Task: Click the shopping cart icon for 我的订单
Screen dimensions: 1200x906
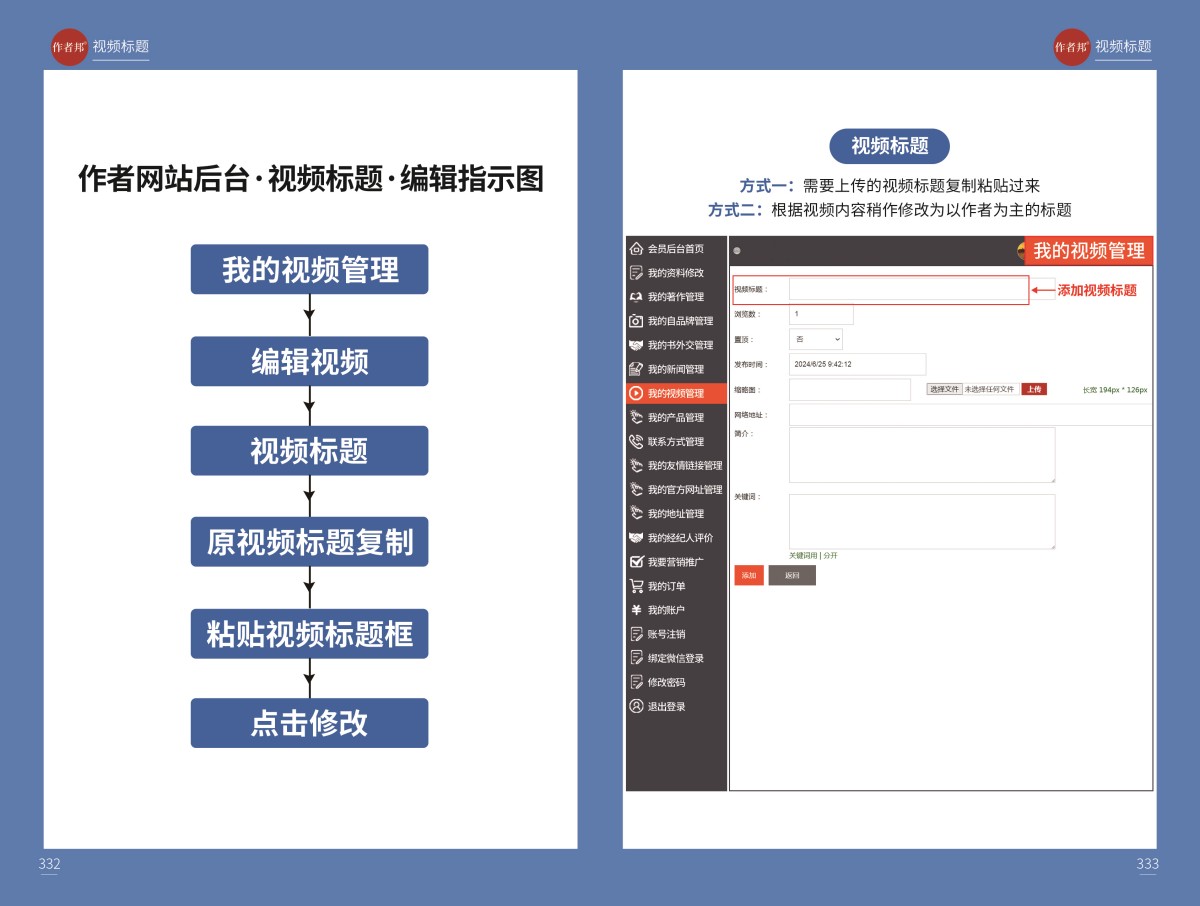Action: pos(636,586)
